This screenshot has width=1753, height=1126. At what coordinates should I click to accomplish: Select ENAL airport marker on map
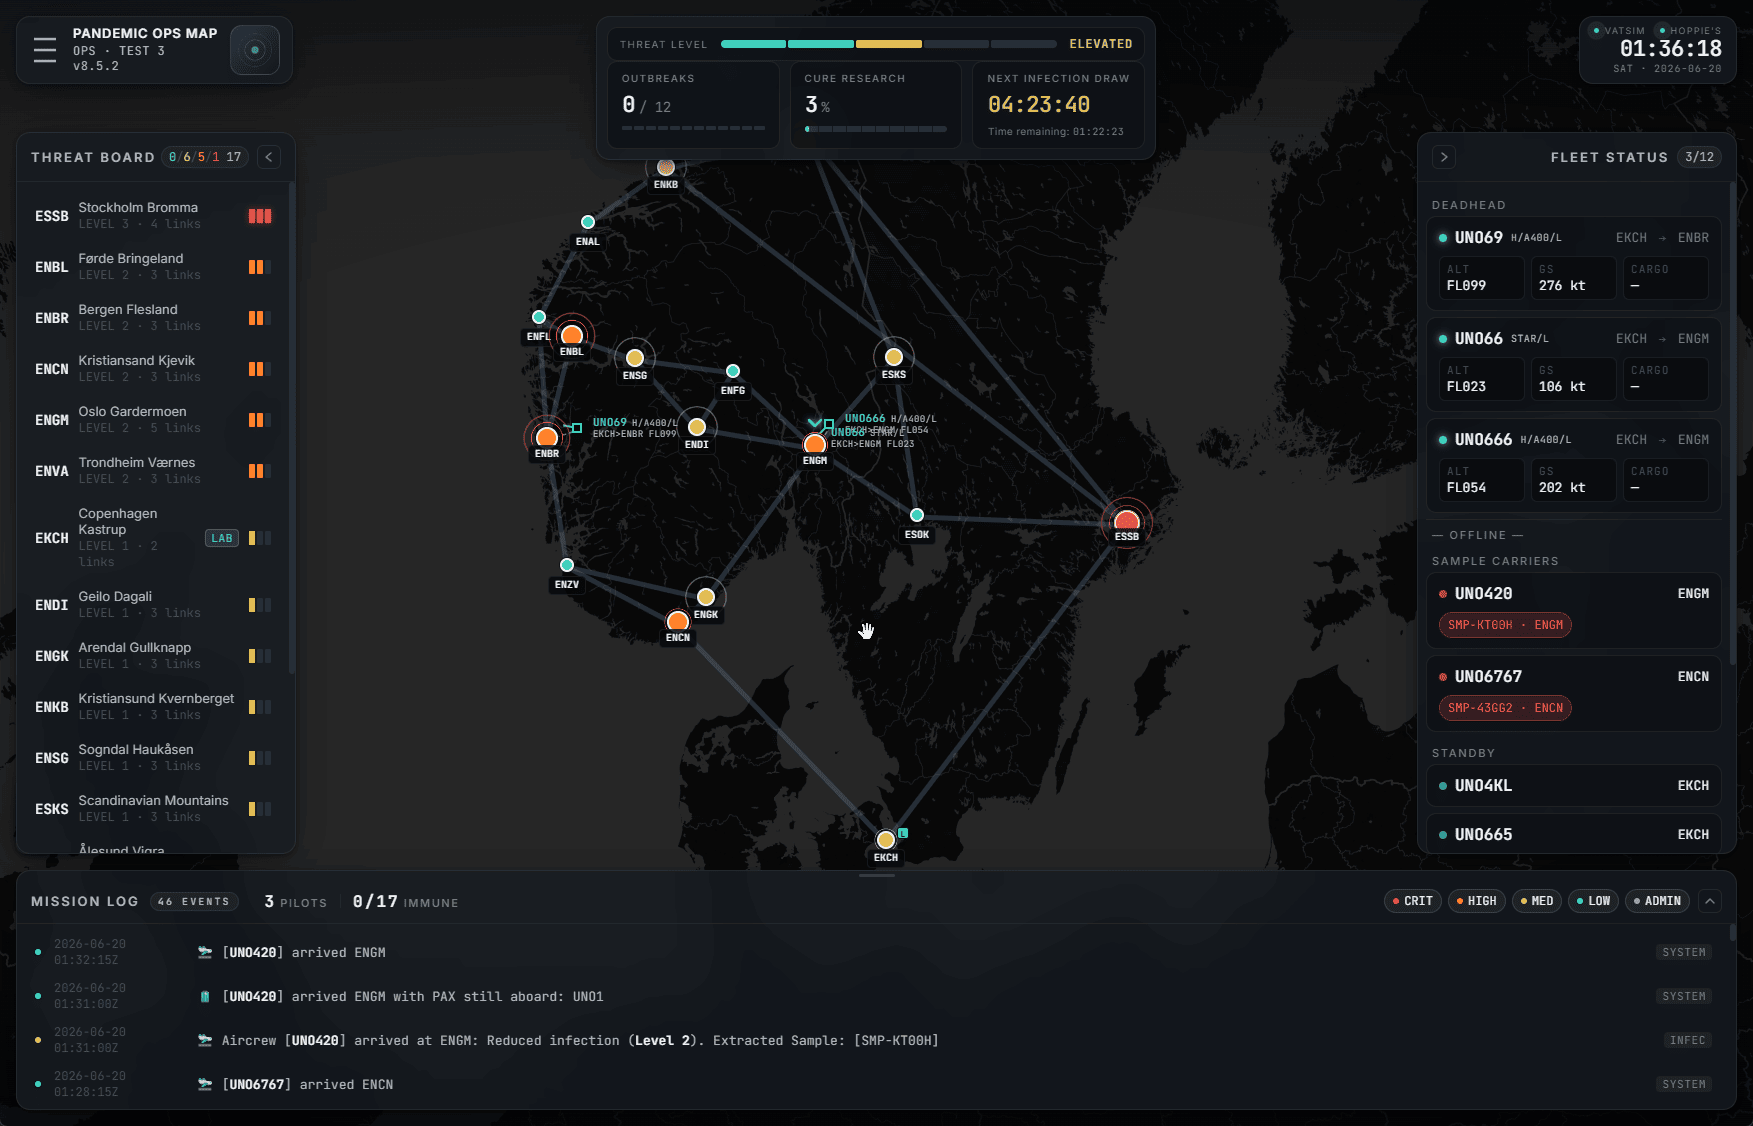click(x=588, y=223)
